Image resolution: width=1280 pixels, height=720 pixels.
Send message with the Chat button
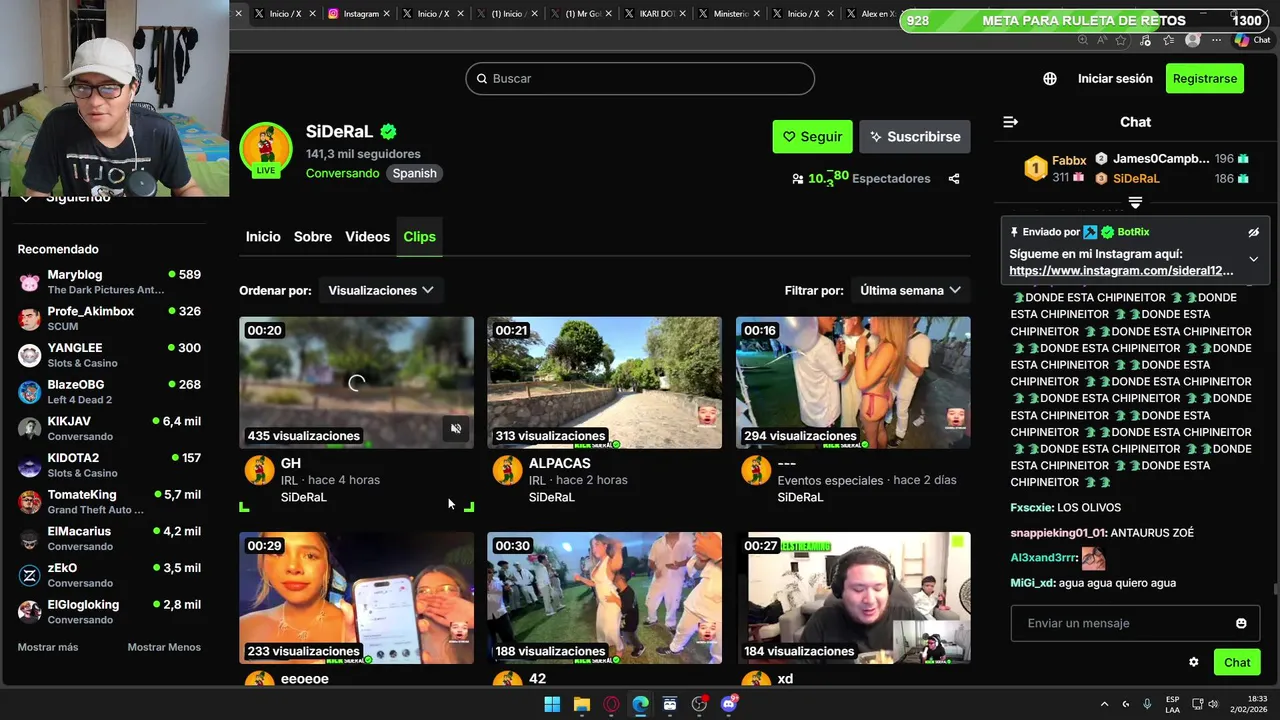[1237, 662]
